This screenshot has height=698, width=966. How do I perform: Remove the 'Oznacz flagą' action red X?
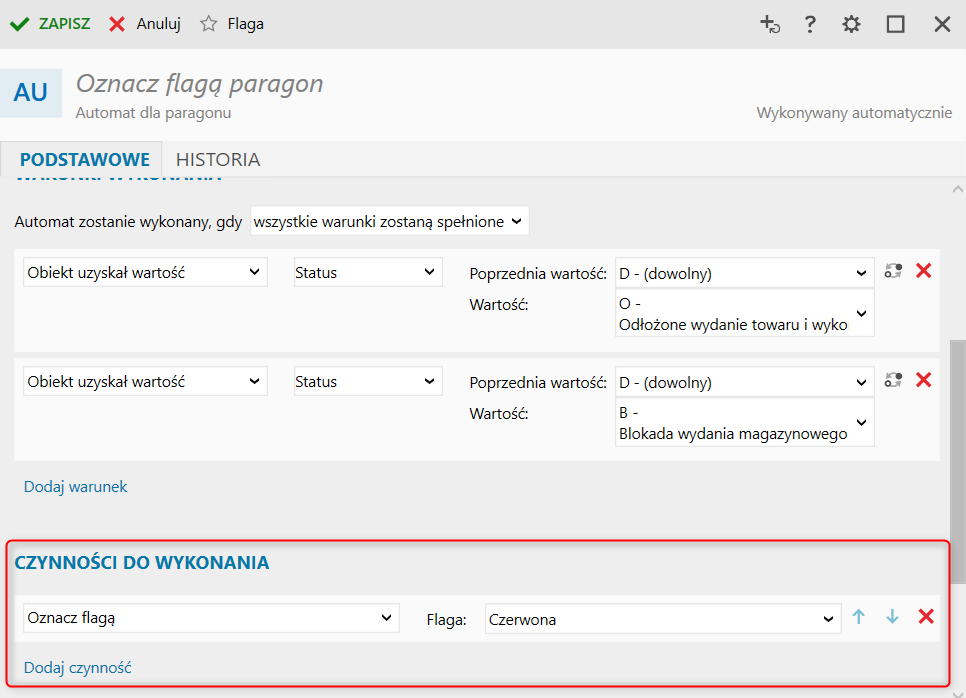pos(926,617)
